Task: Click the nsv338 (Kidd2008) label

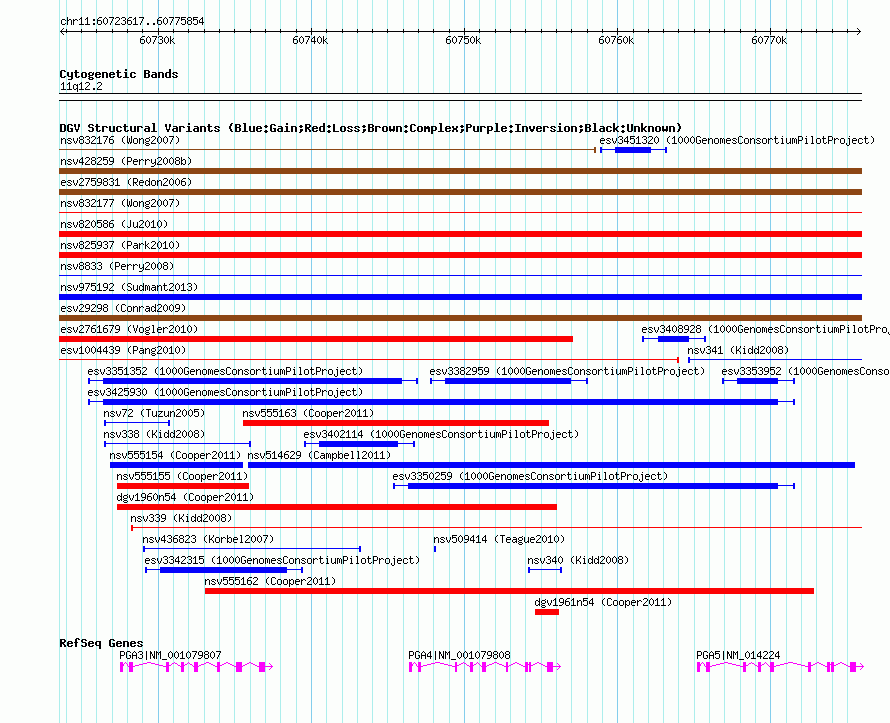Action: click(x=154, y=434)
